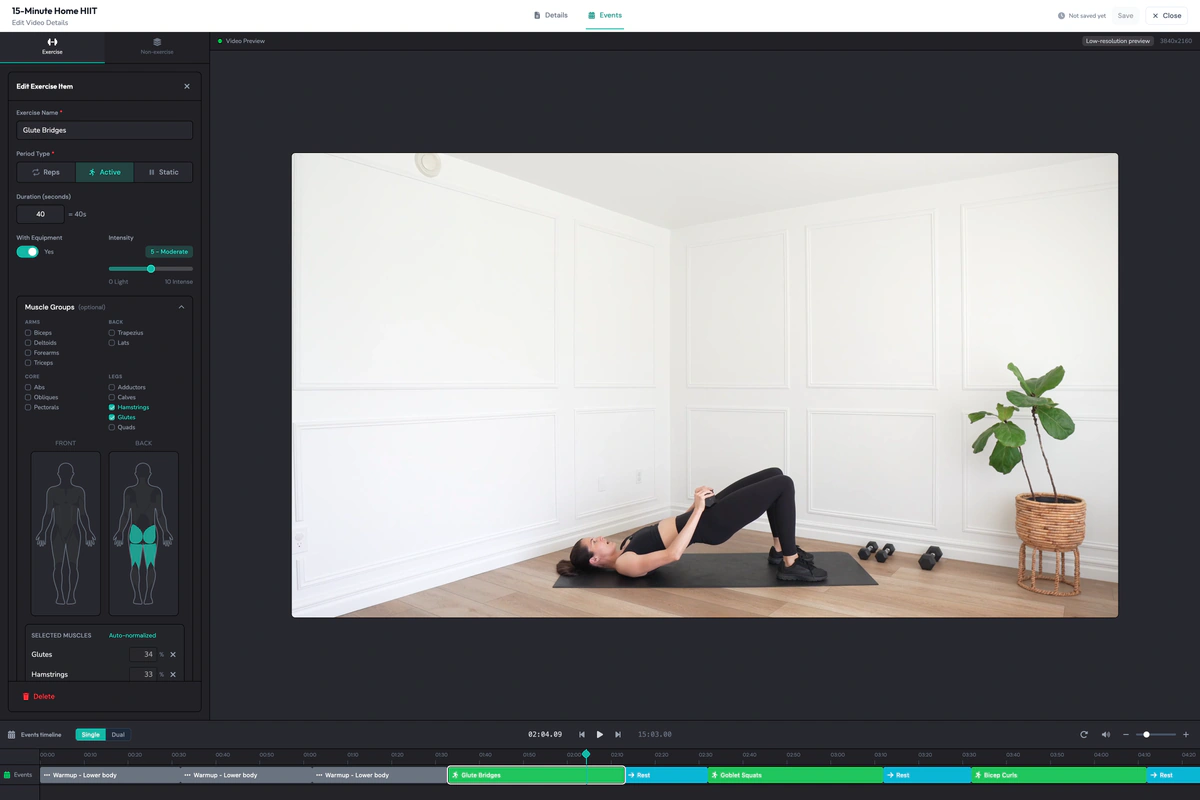
Task: Play the video
Action: pyautogui.click(x=600, y=735)
